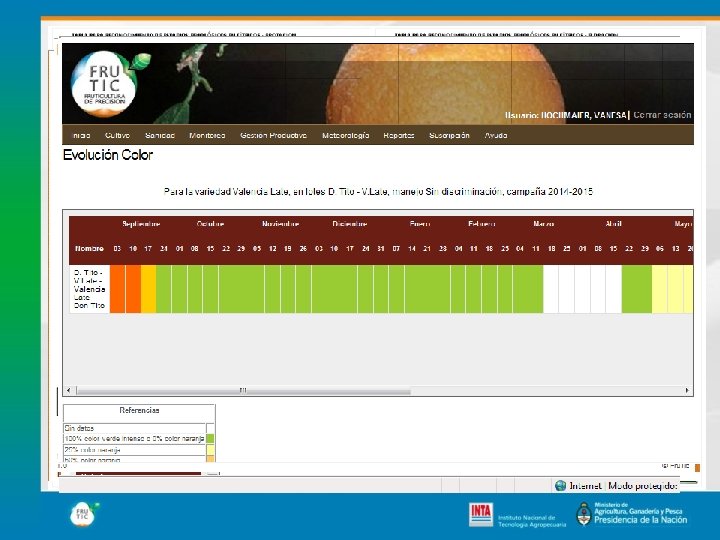This screenshot has width=720, height=540.
Task: Click the yellow-orange cell under Septiembre 17
Action: click(148, 289)
